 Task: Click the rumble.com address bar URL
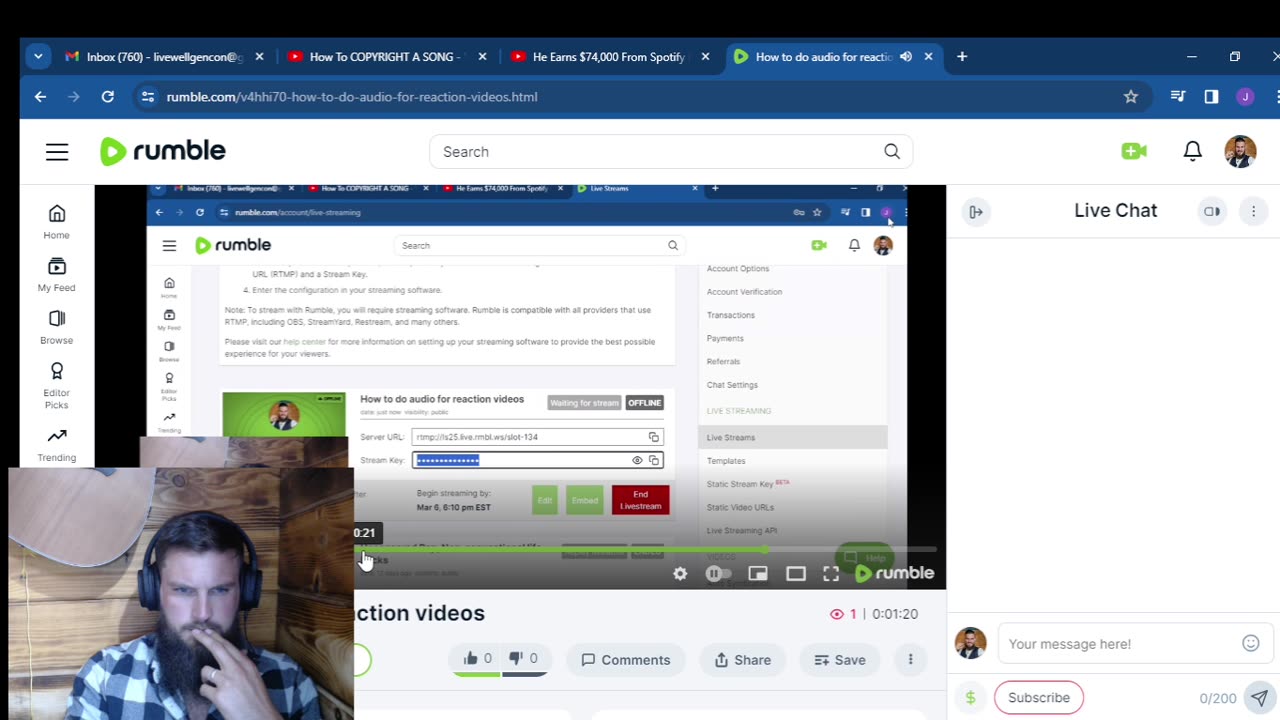click(x=352, y=97)
